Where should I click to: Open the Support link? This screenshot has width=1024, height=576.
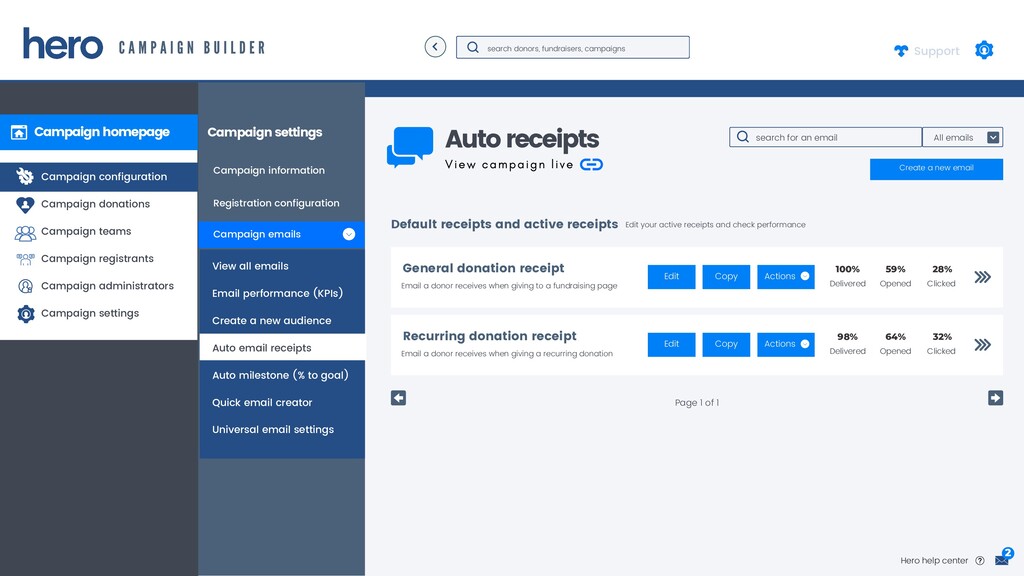pyautogui.click(x=936, y=51)
